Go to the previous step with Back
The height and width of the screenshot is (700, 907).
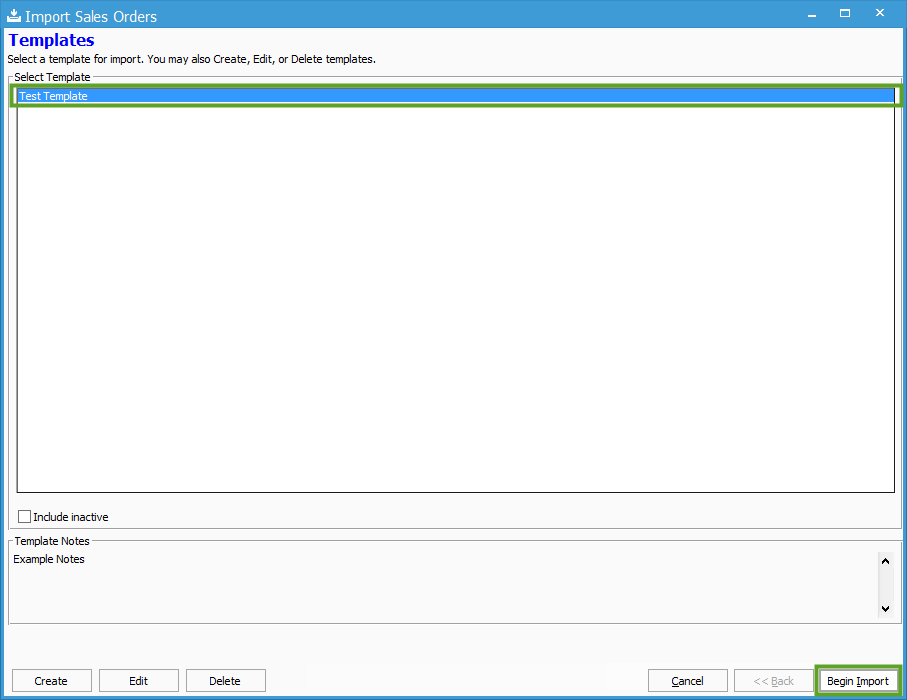[x=774, y=681]
